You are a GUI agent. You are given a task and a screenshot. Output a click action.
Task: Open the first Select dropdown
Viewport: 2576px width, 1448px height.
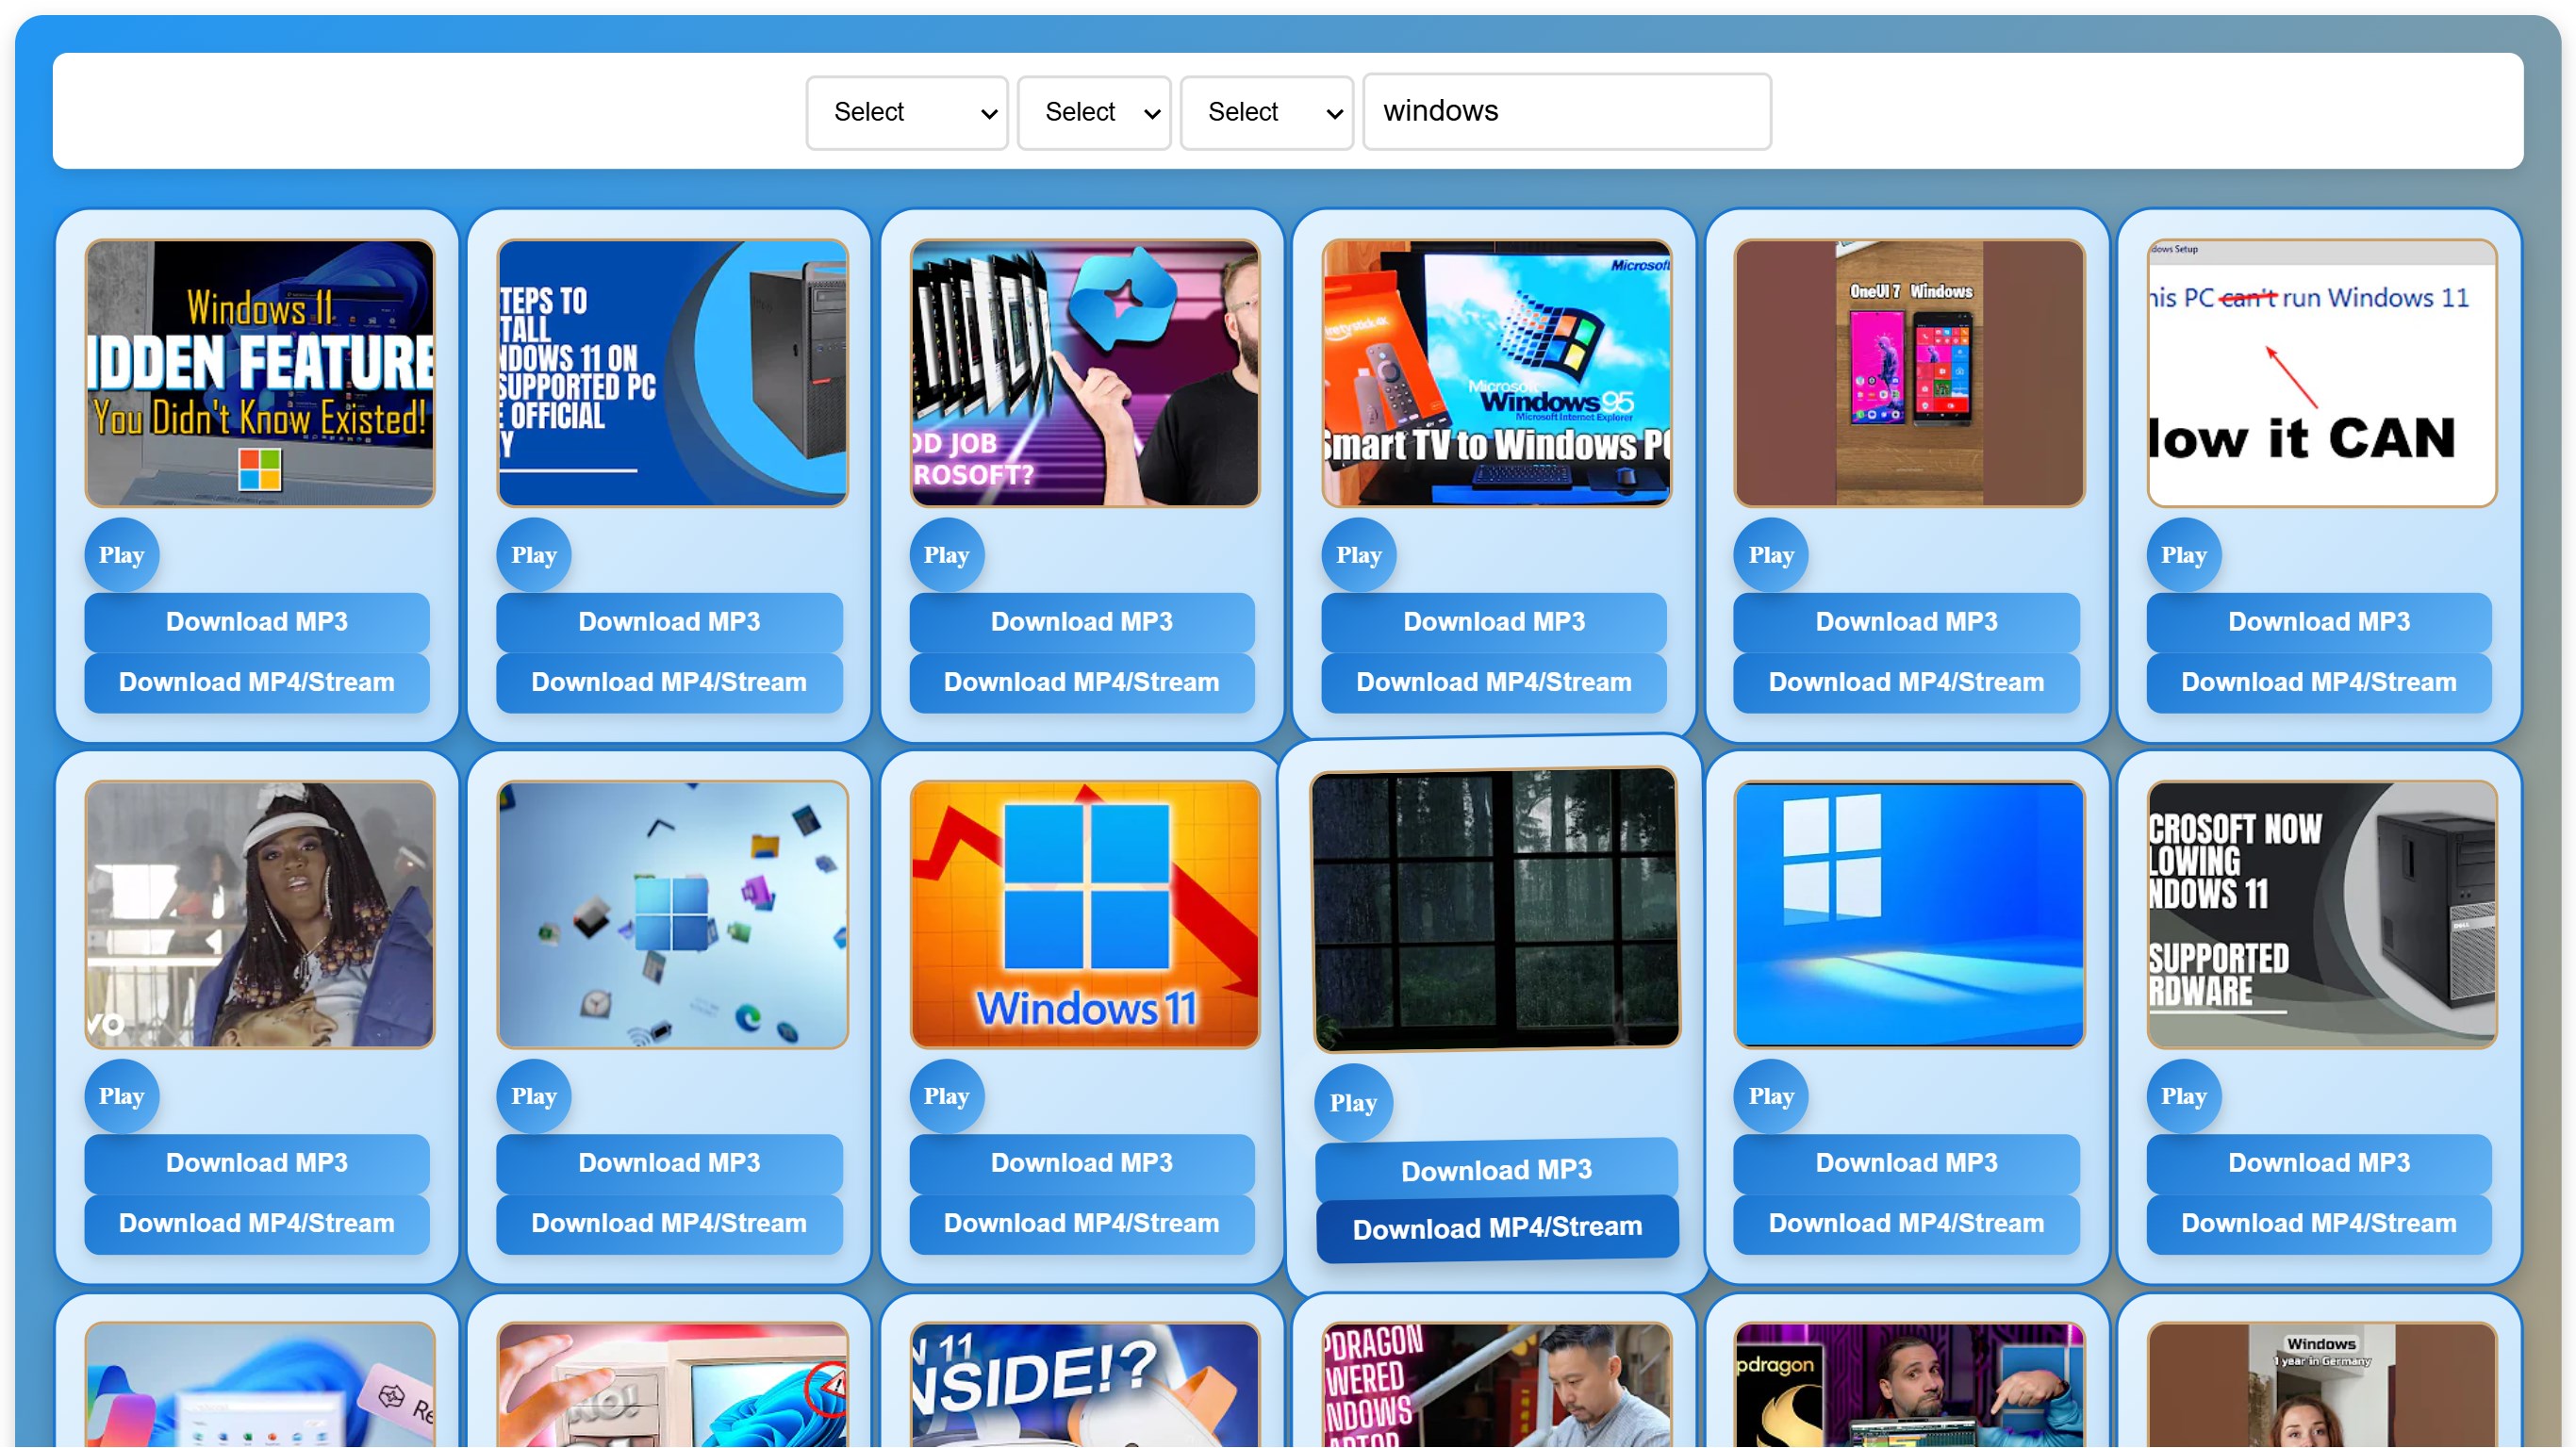point(906,112)
